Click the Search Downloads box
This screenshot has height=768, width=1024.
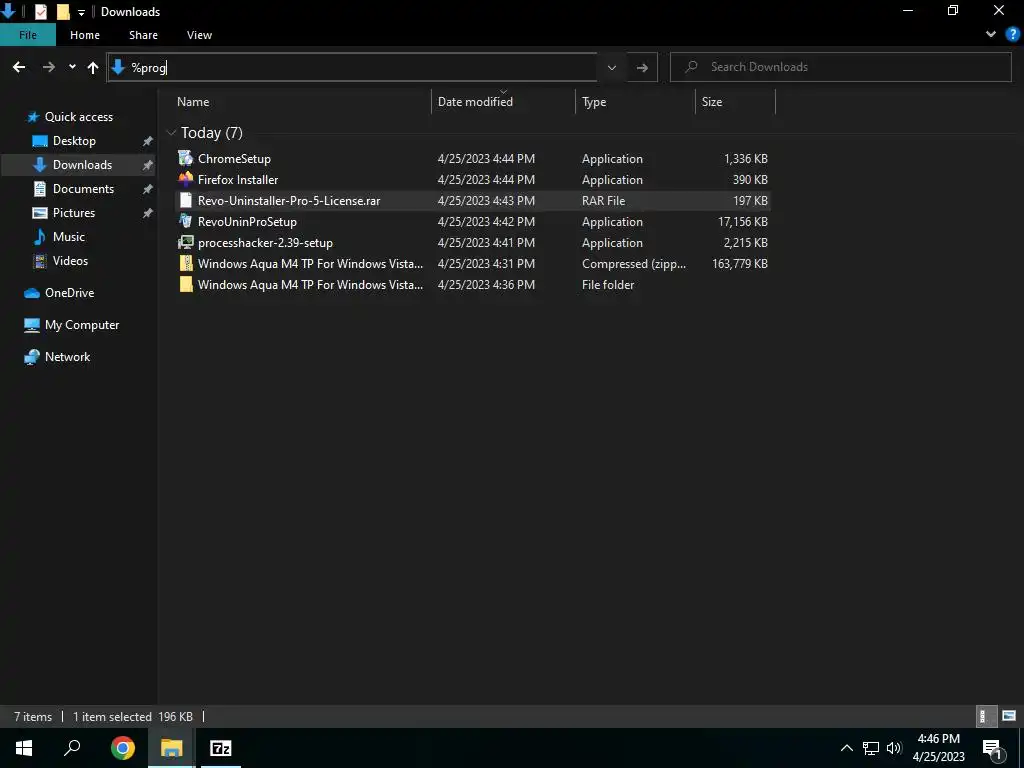[x=840, y=67]
